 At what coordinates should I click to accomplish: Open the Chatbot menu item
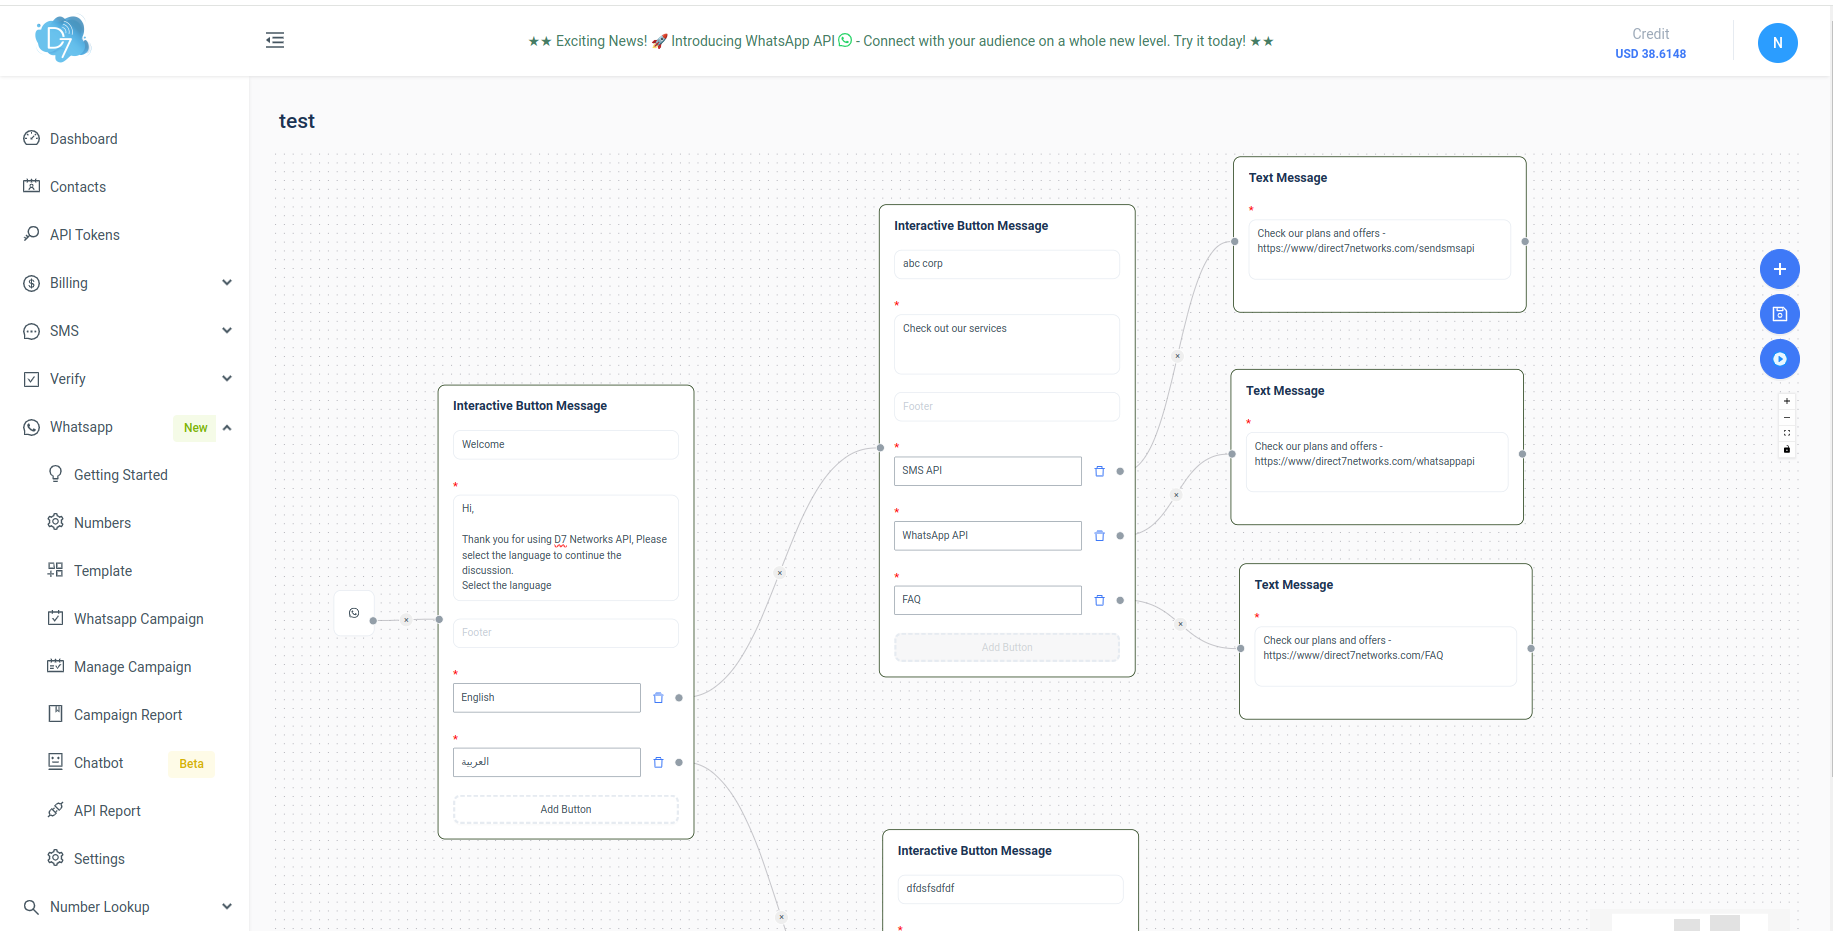tap(99, 763)
